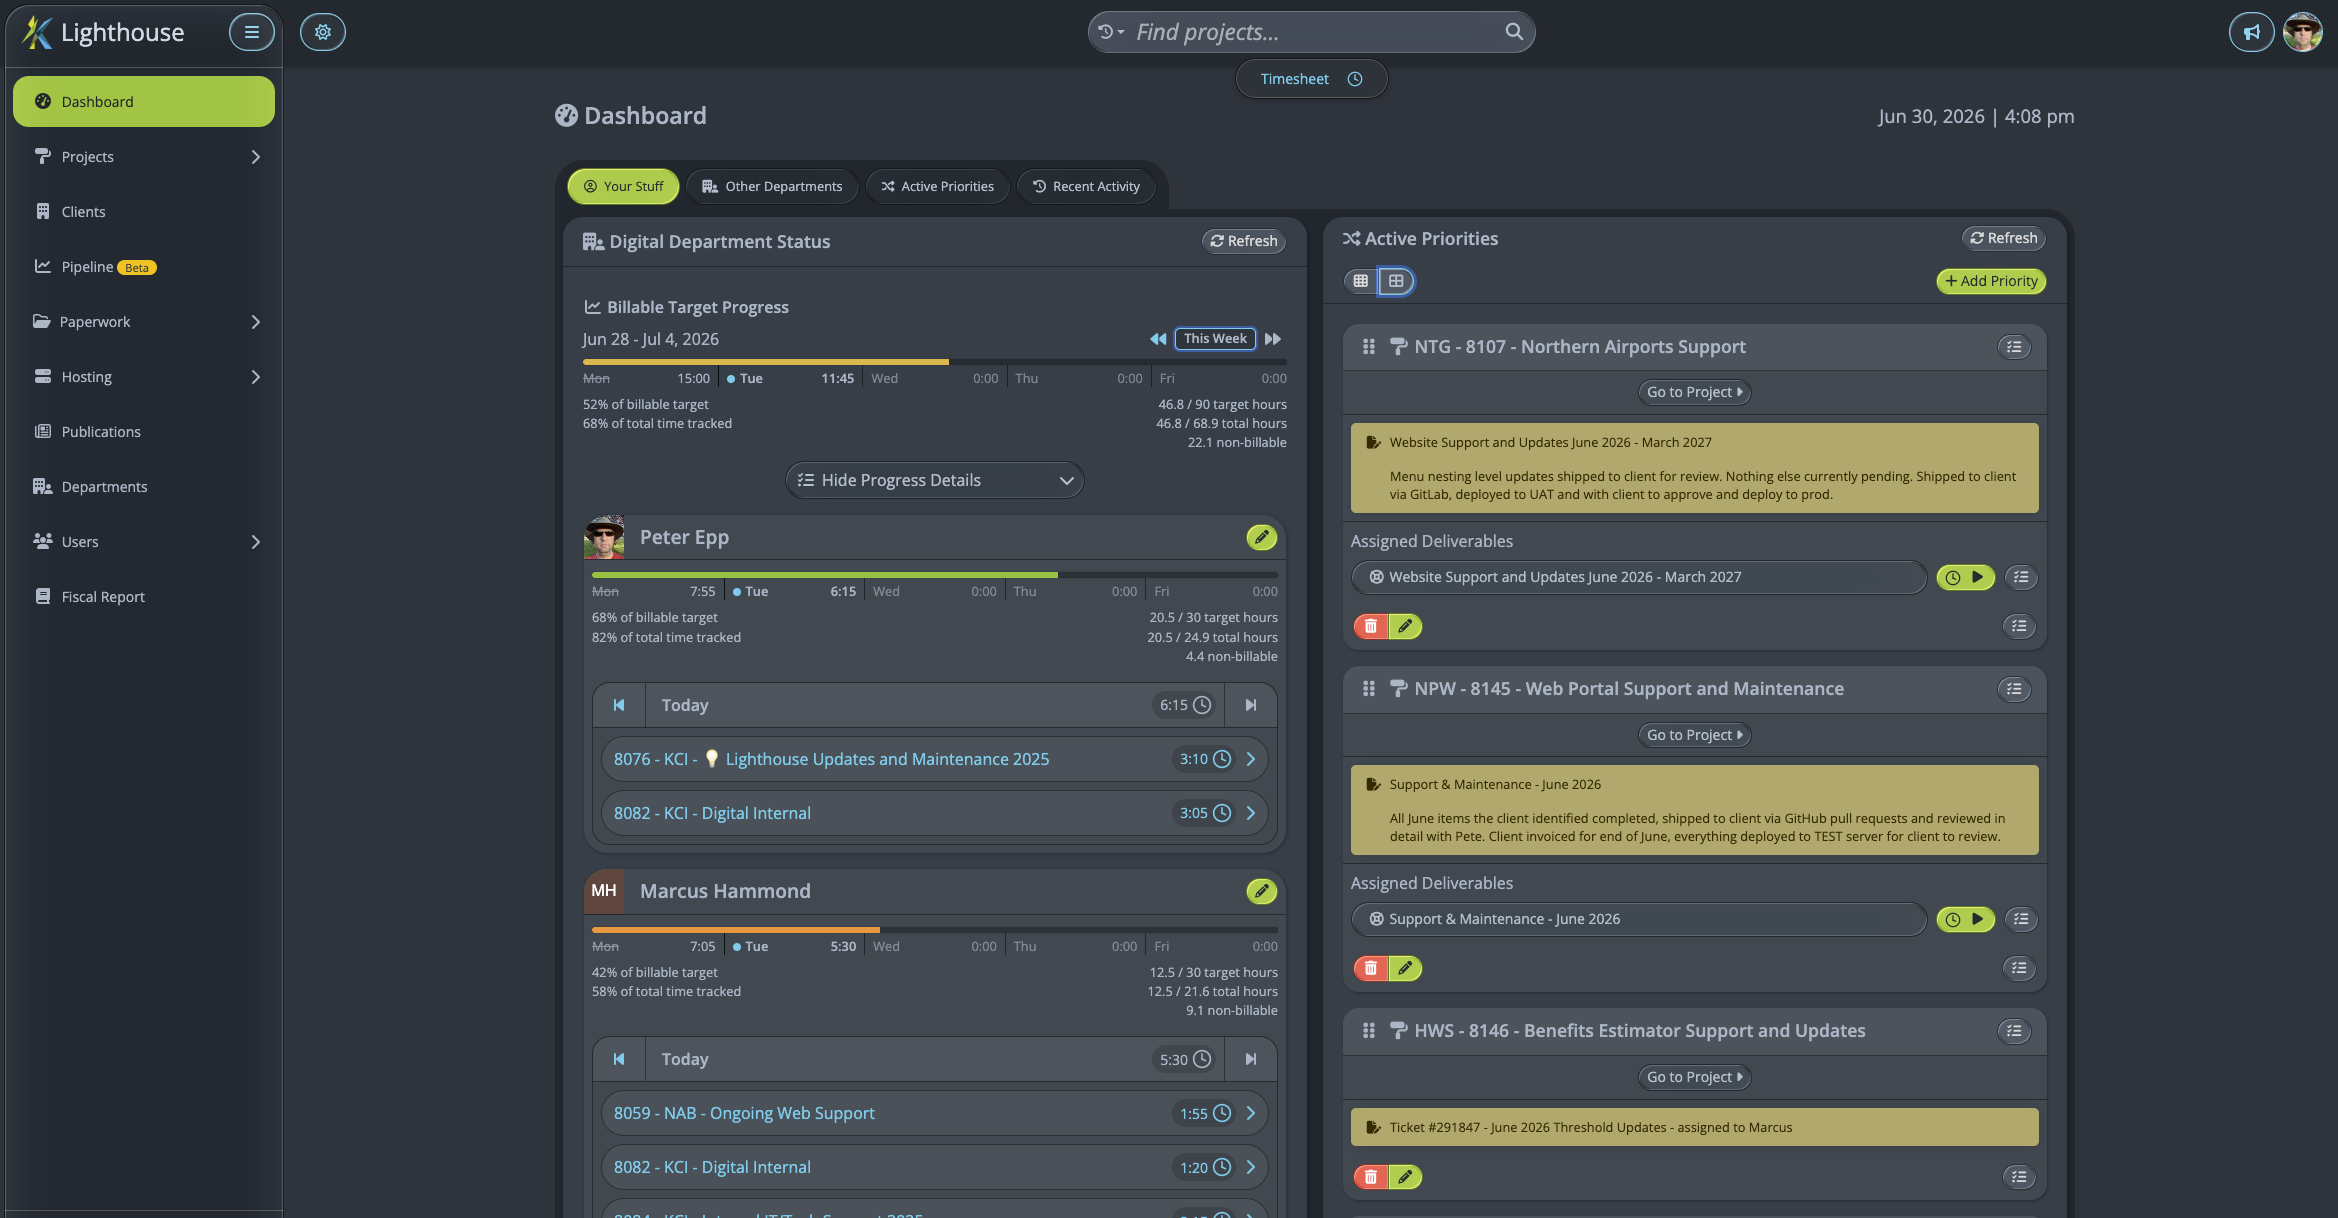Viewport: 2338px width, 1218px height.
Task: Switch priorities to compact table view
Action: click(x=1360, y=281)
